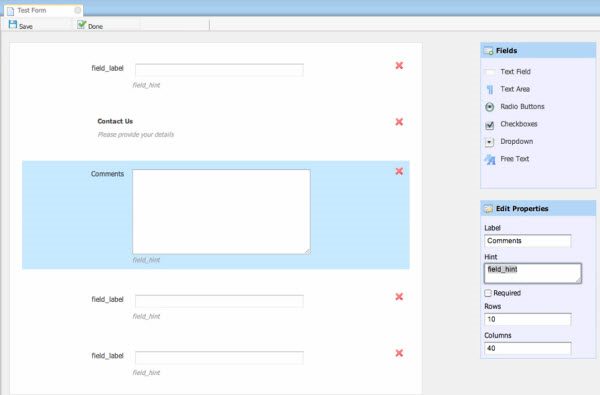
Task: Click the first field_label text input
Action: [x=219, y=70]
